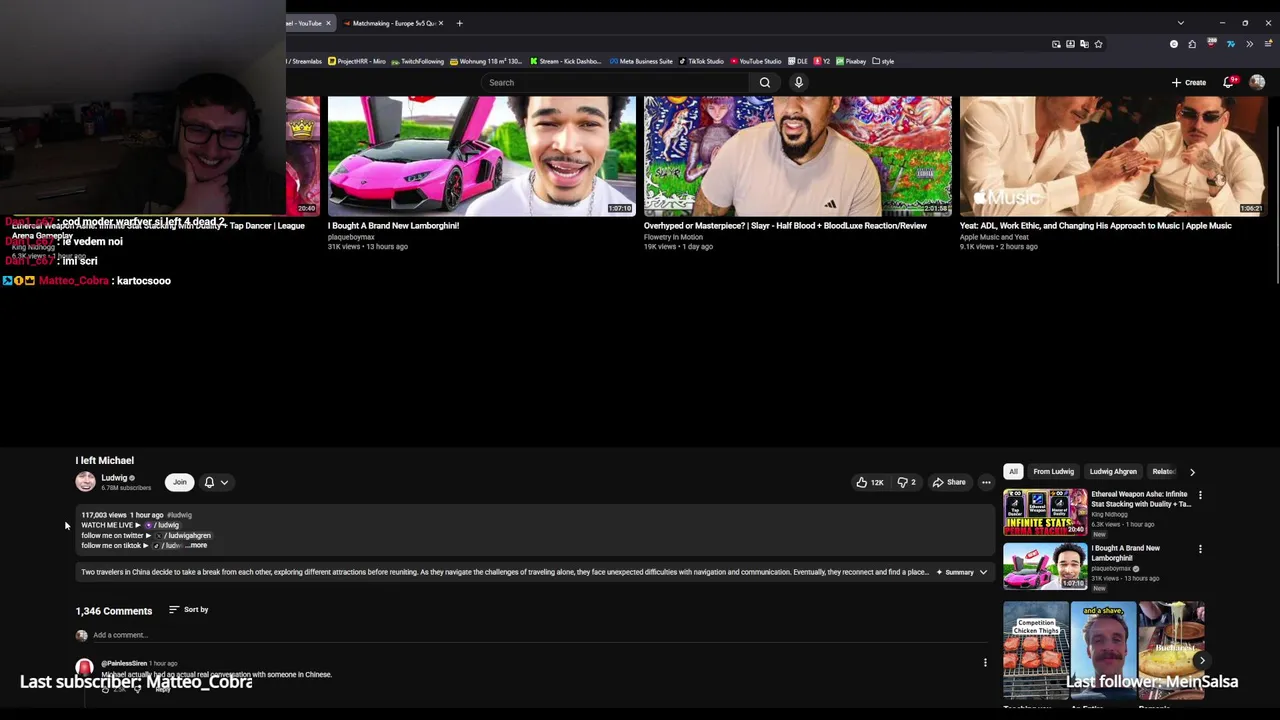Open the YouTube notifications bell
This screenshot has height=720, width=1280.
(x=1229, y=82)
